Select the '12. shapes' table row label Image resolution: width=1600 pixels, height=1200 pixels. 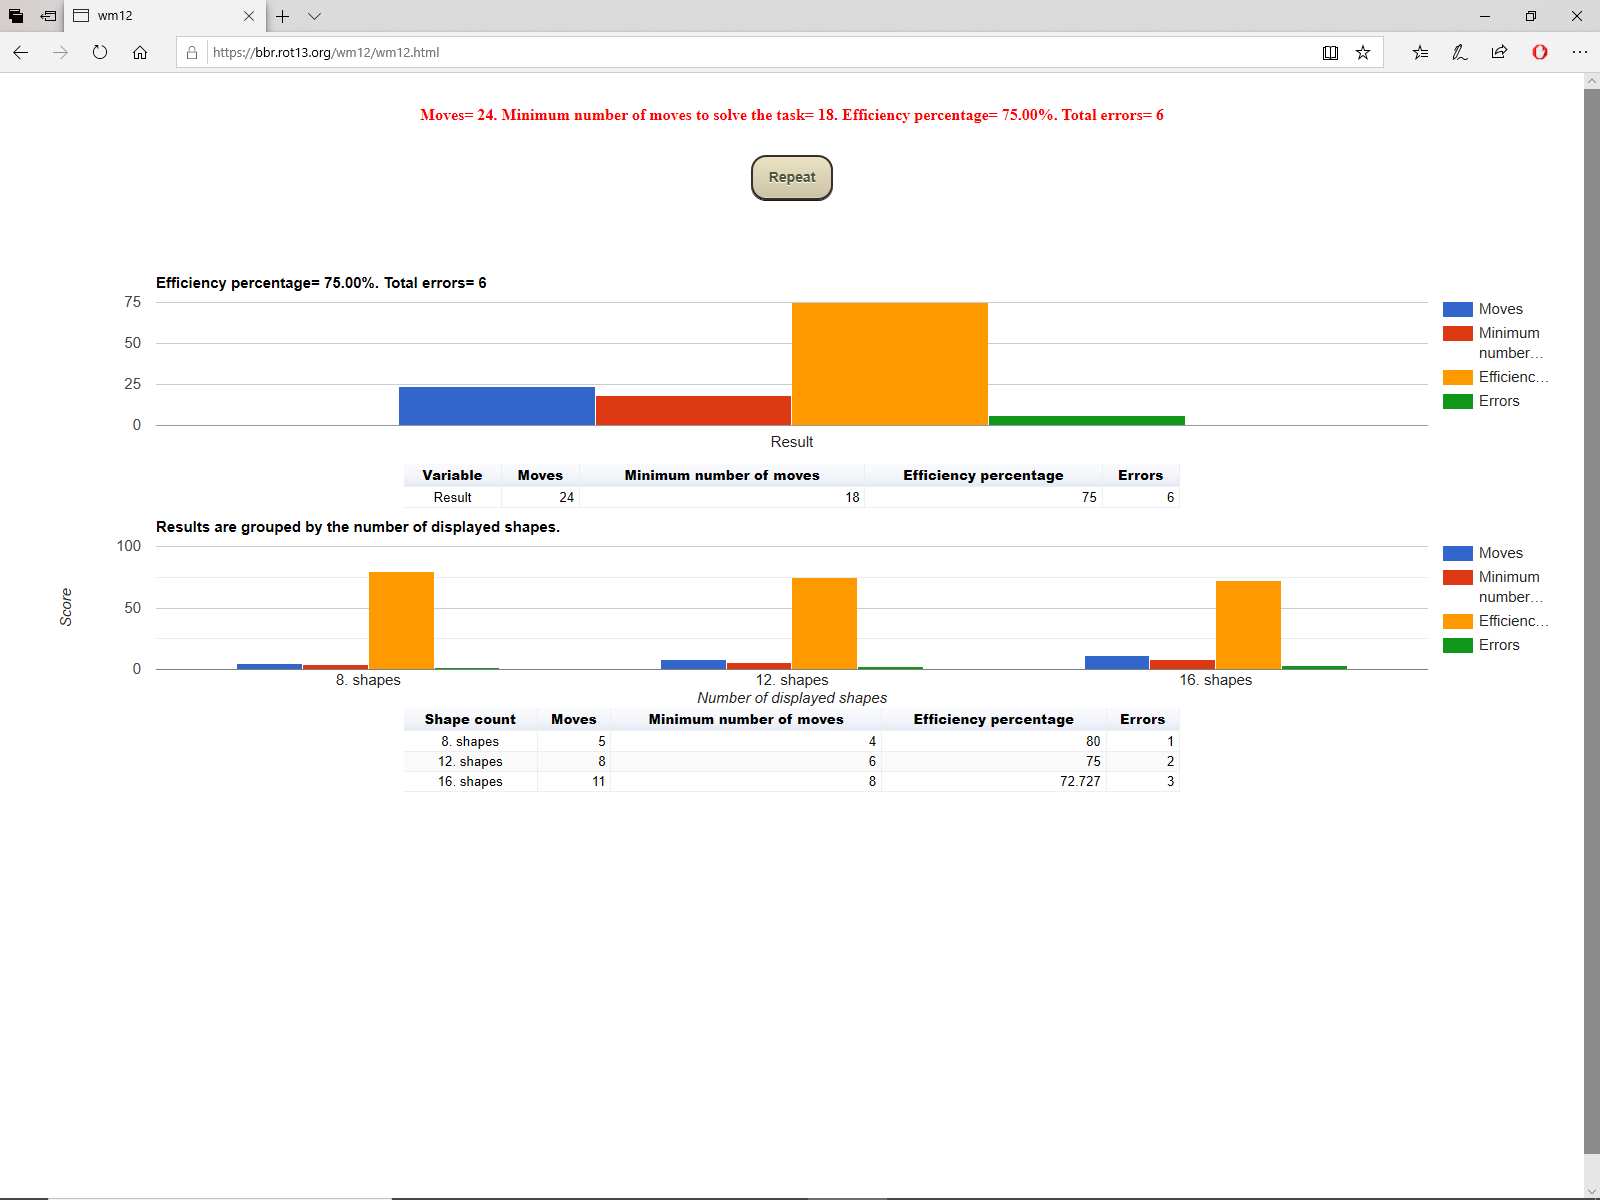point(470,762)
